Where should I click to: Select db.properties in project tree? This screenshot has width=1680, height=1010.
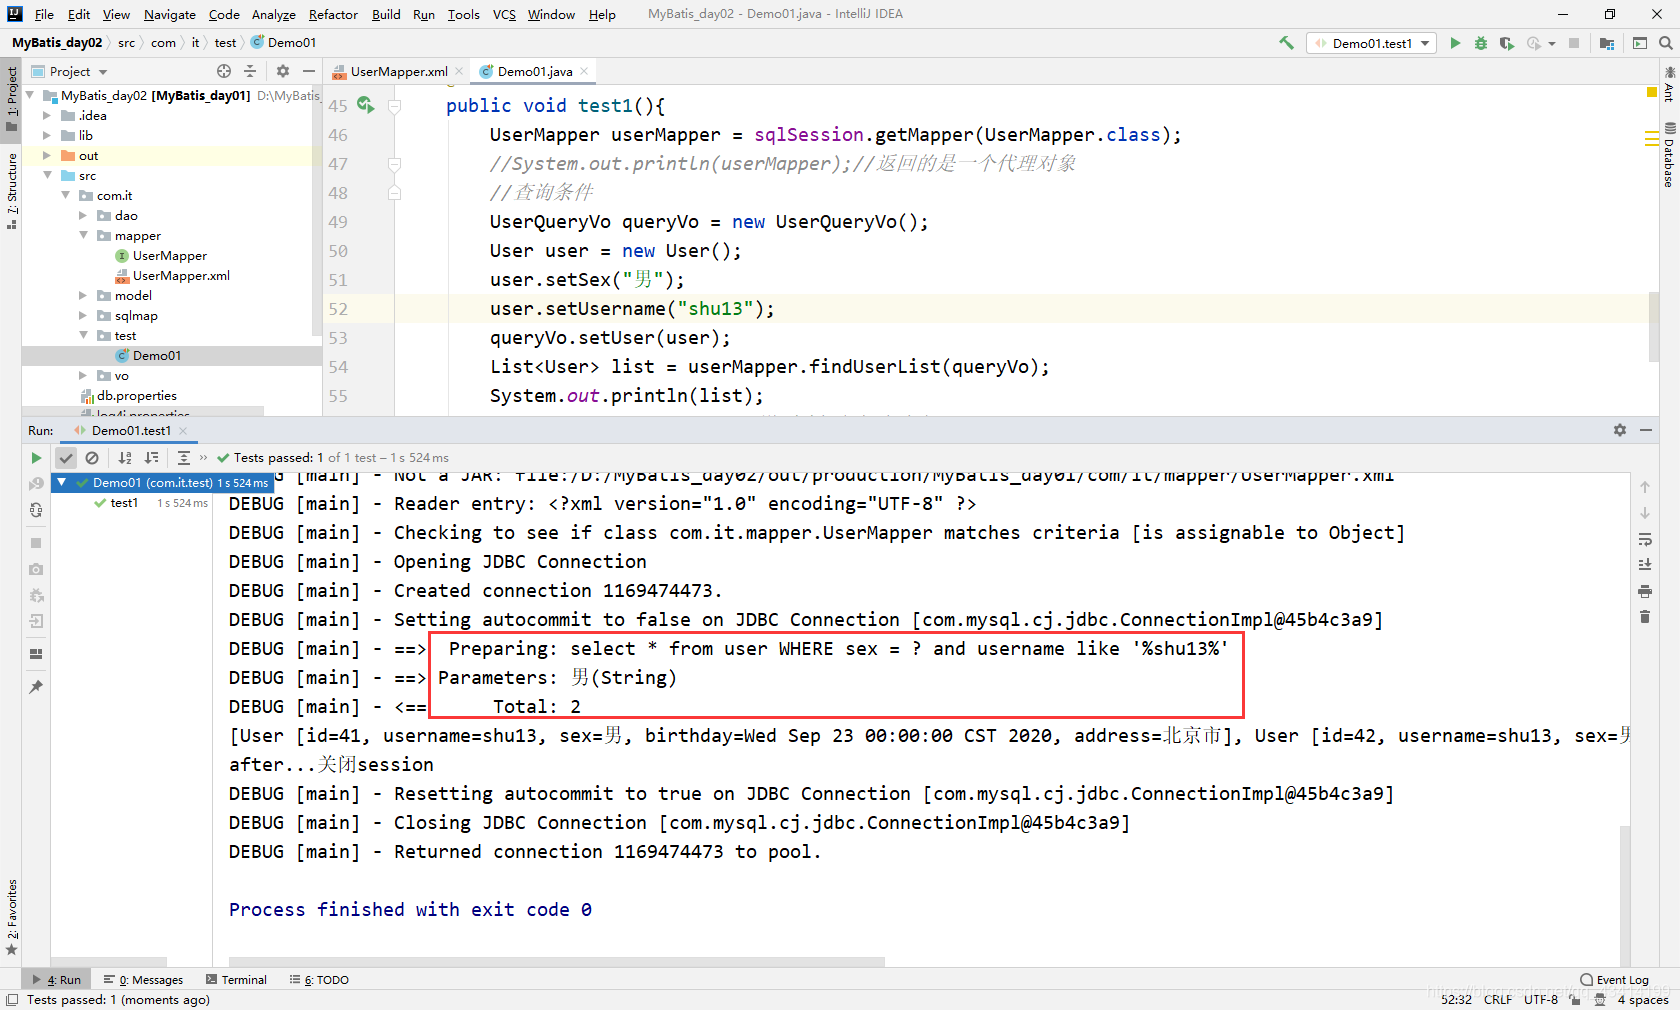137,395
